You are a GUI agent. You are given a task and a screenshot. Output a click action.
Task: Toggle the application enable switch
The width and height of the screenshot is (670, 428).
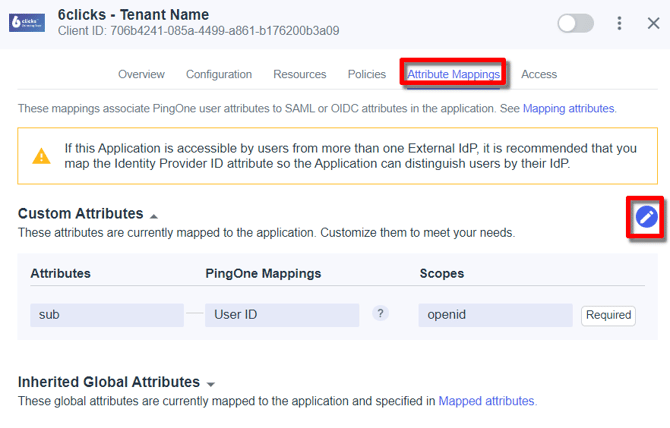[575, 23]
